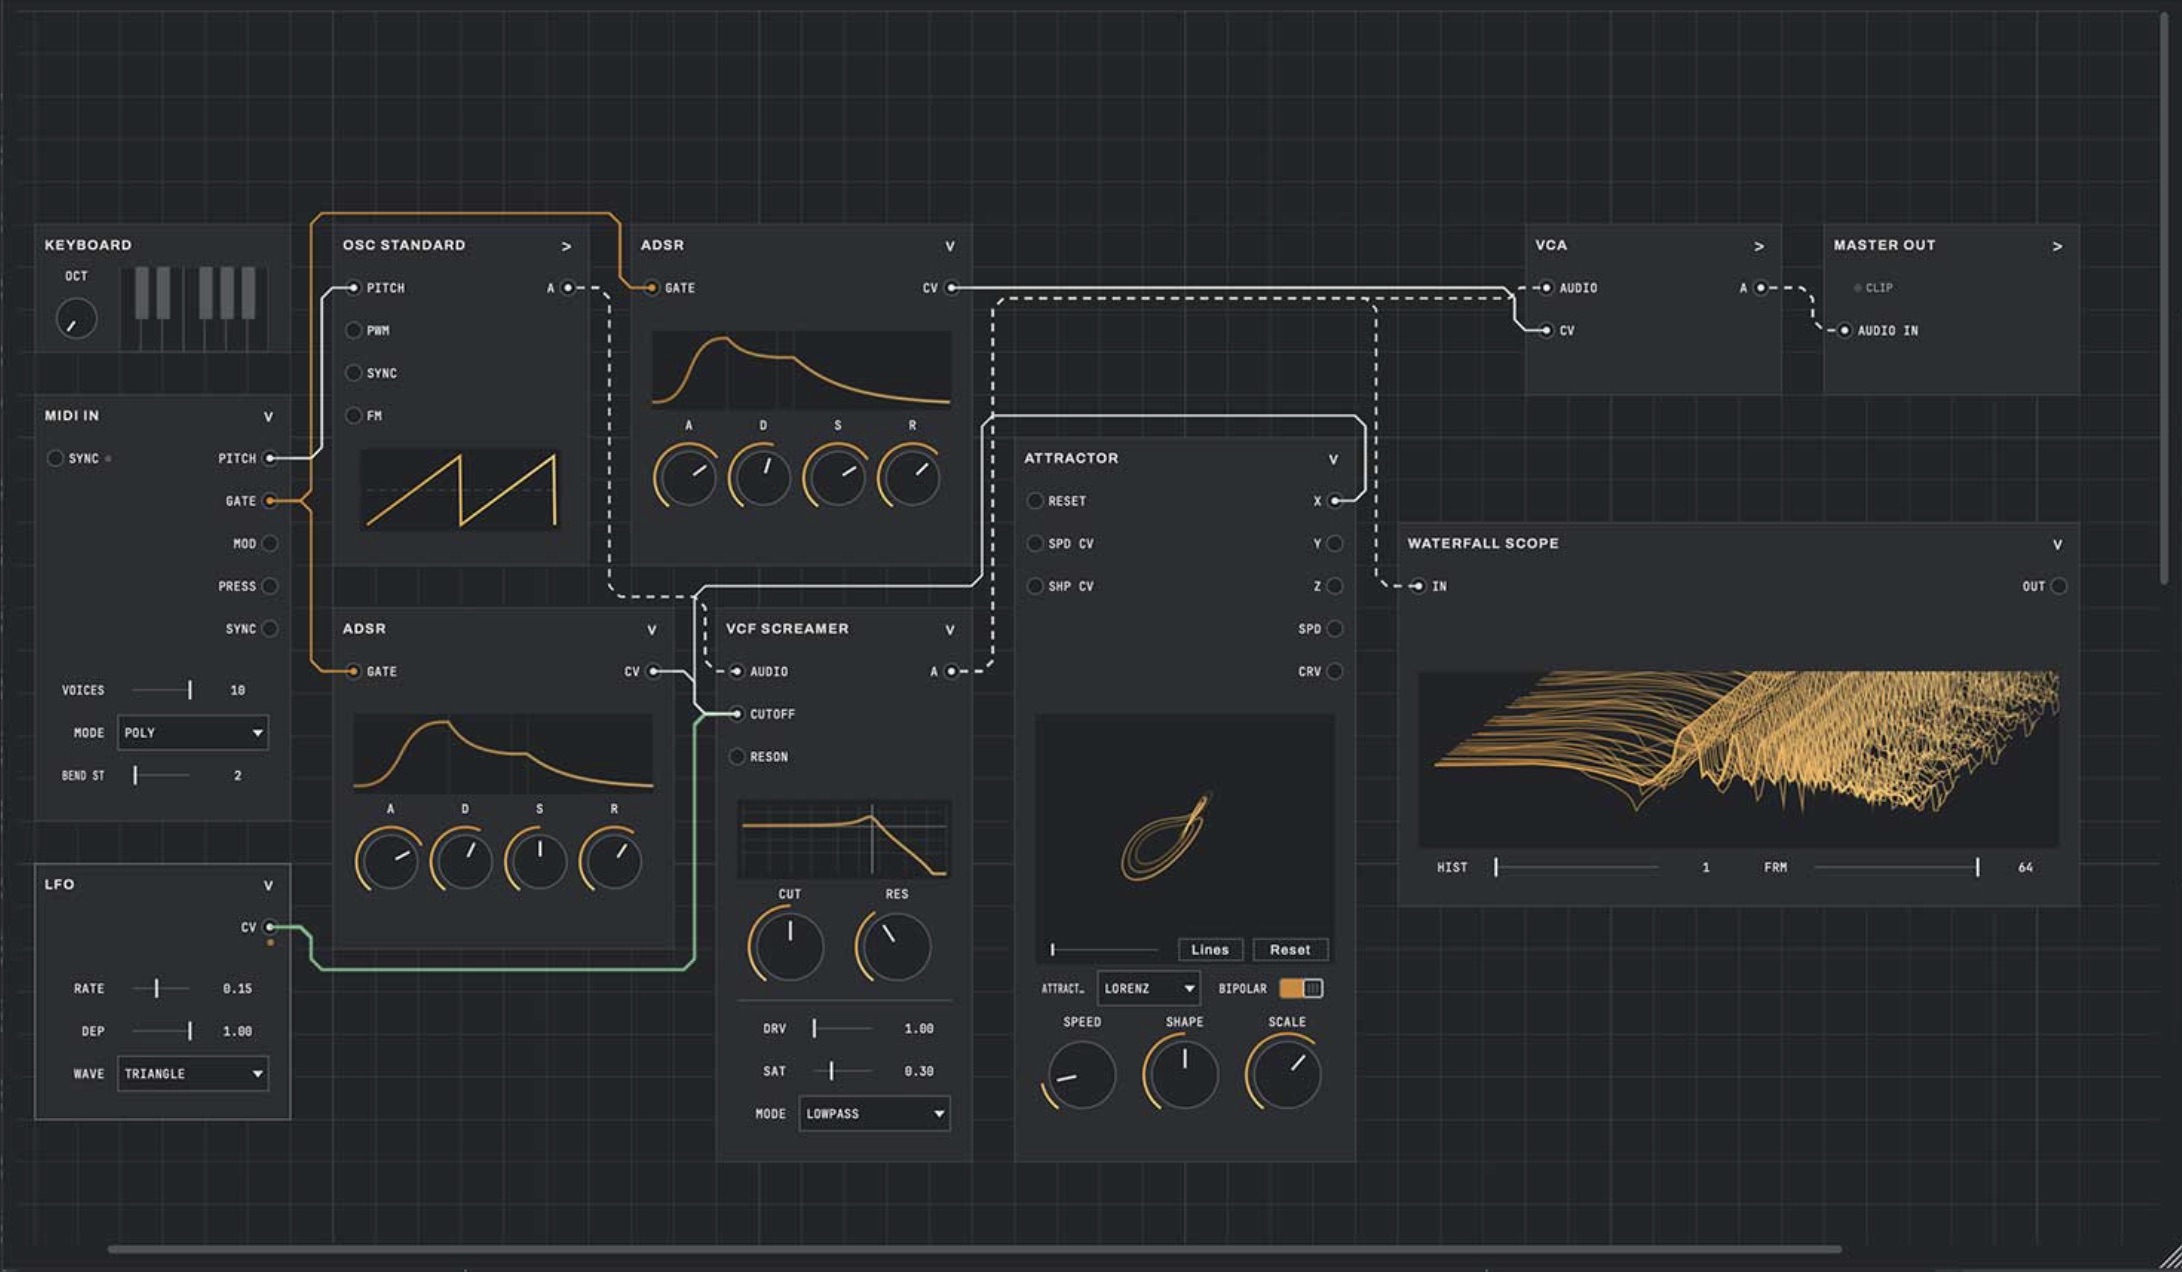Viewport: 2182px width, 1272px height.
Task: Click the lower ADSR CV output circle
Action: [653, 671]
